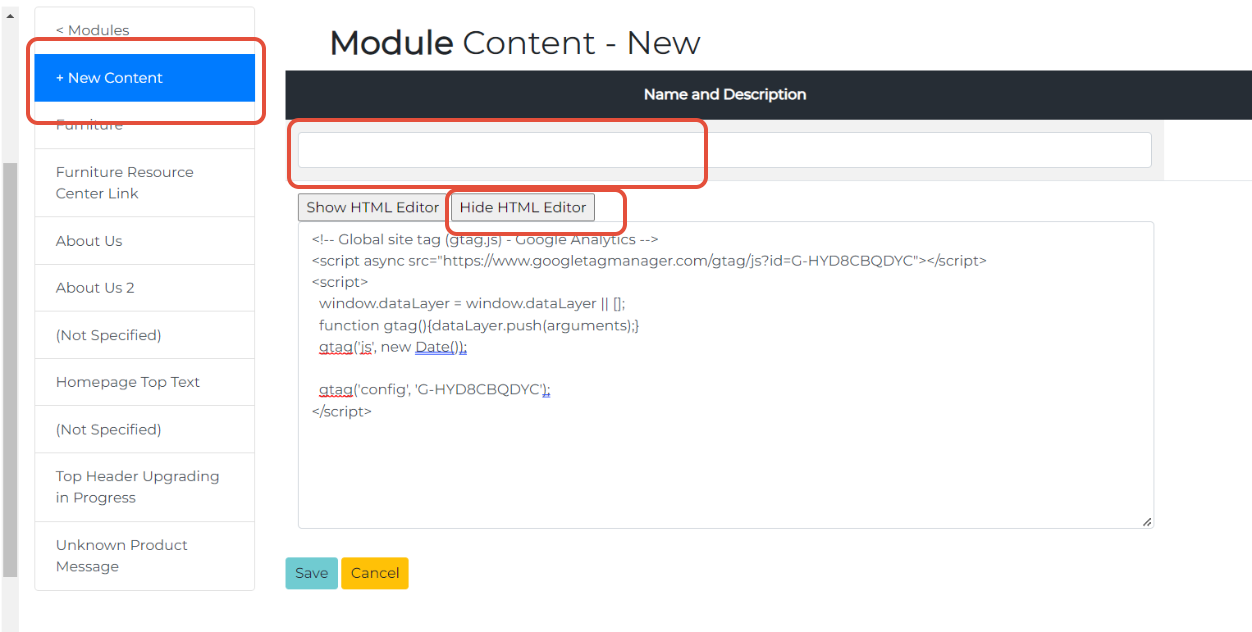Select the first '(Not Specified)' item below About Us 2
1252x632 pixels.
(x=145, y=335)
